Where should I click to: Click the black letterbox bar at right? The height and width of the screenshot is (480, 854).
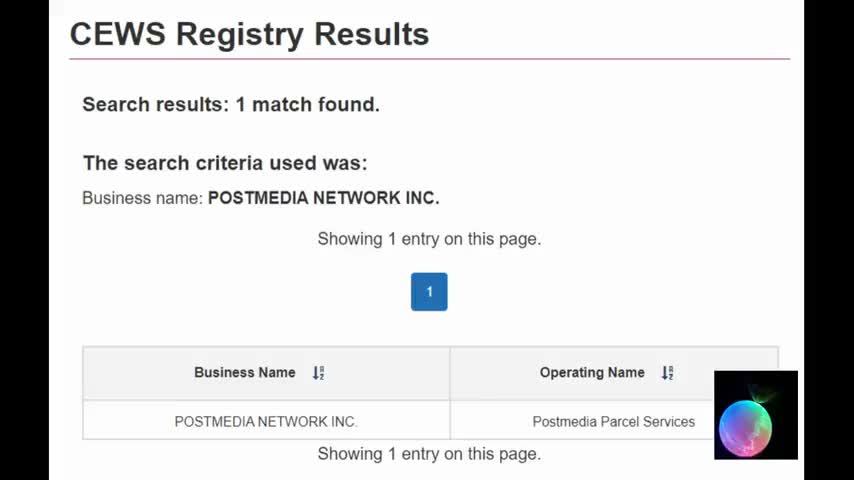coord(829,240)
